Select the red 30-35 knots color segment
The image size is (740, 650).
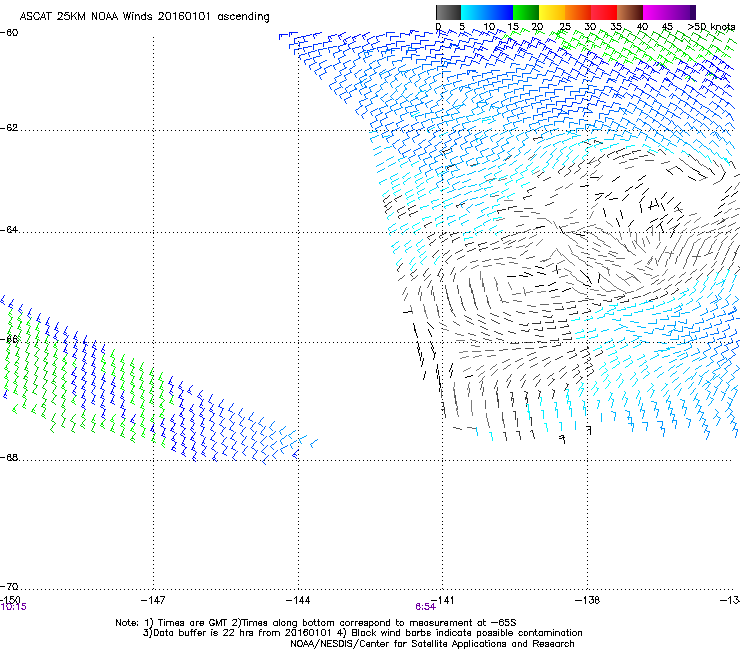604,12
